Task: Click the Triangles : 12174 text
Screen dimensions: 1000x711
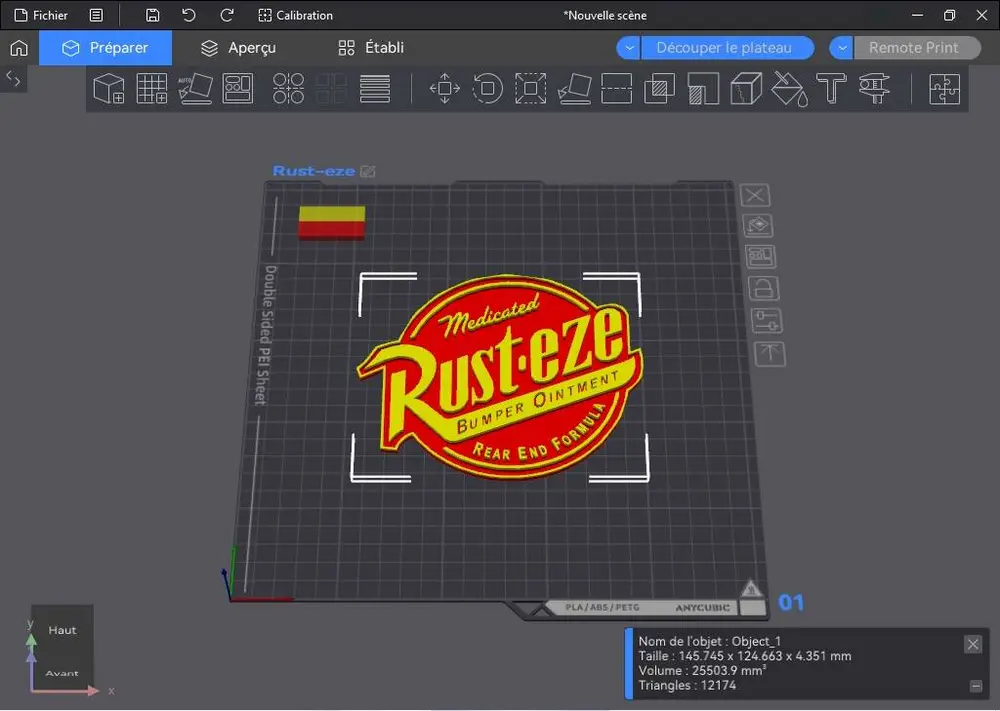Action: 688,685
